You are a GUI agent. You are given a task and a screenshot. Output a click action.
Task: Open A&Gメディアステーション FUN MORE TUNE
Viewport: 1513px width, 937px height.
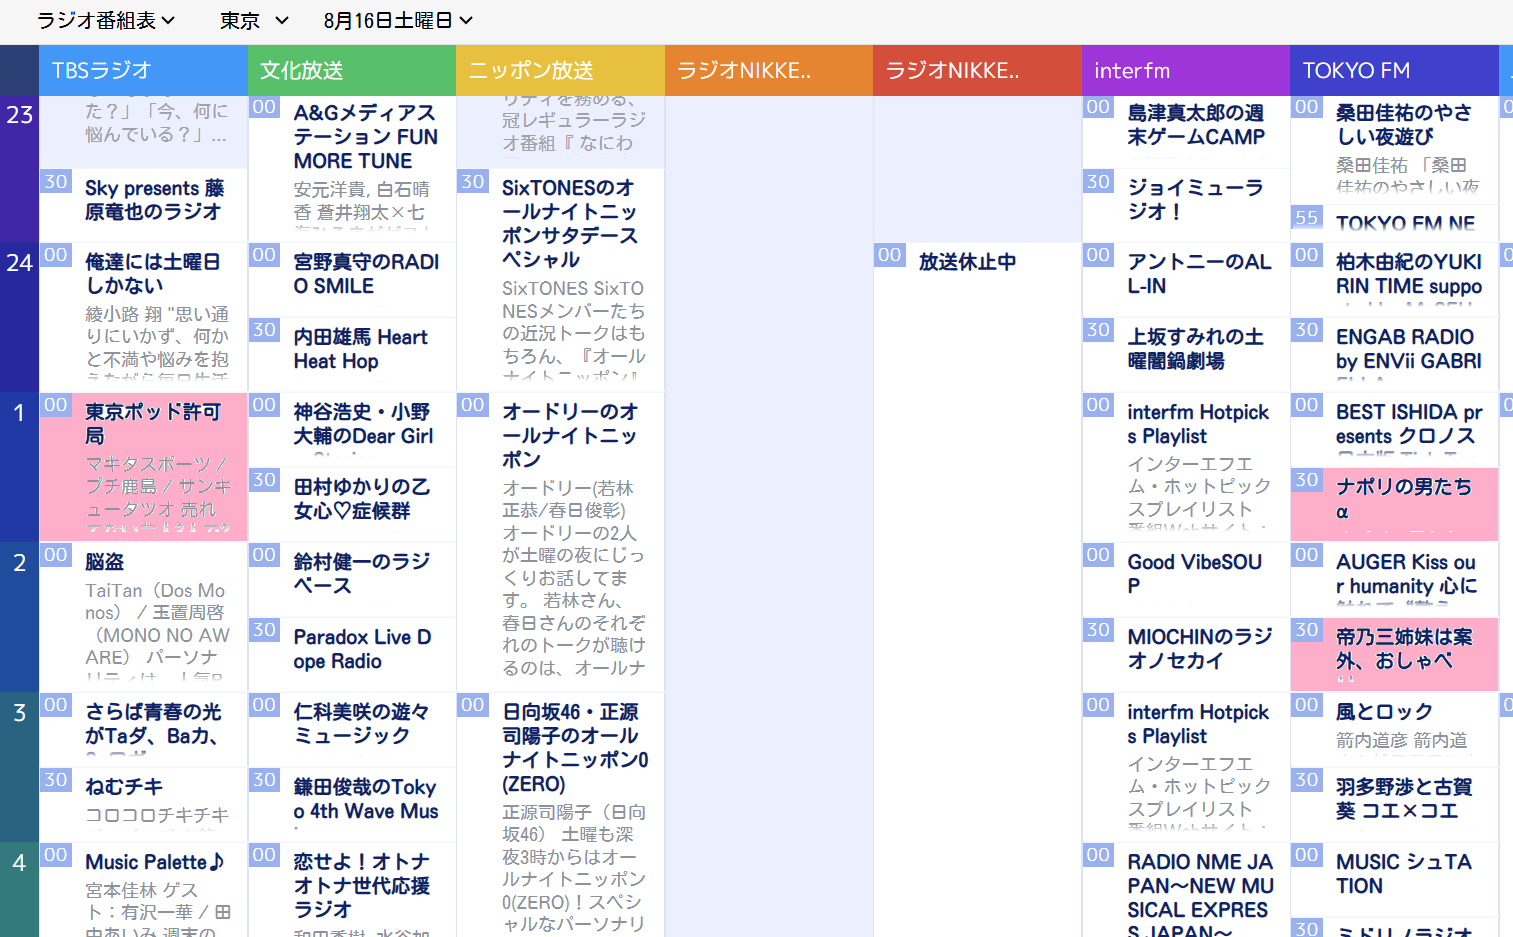coord(352,168)
